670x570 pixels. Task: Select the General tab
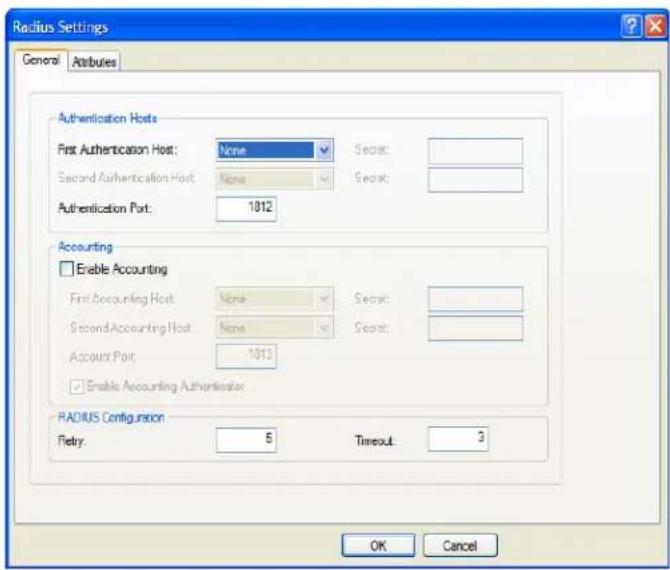click(x=41, y=60)
